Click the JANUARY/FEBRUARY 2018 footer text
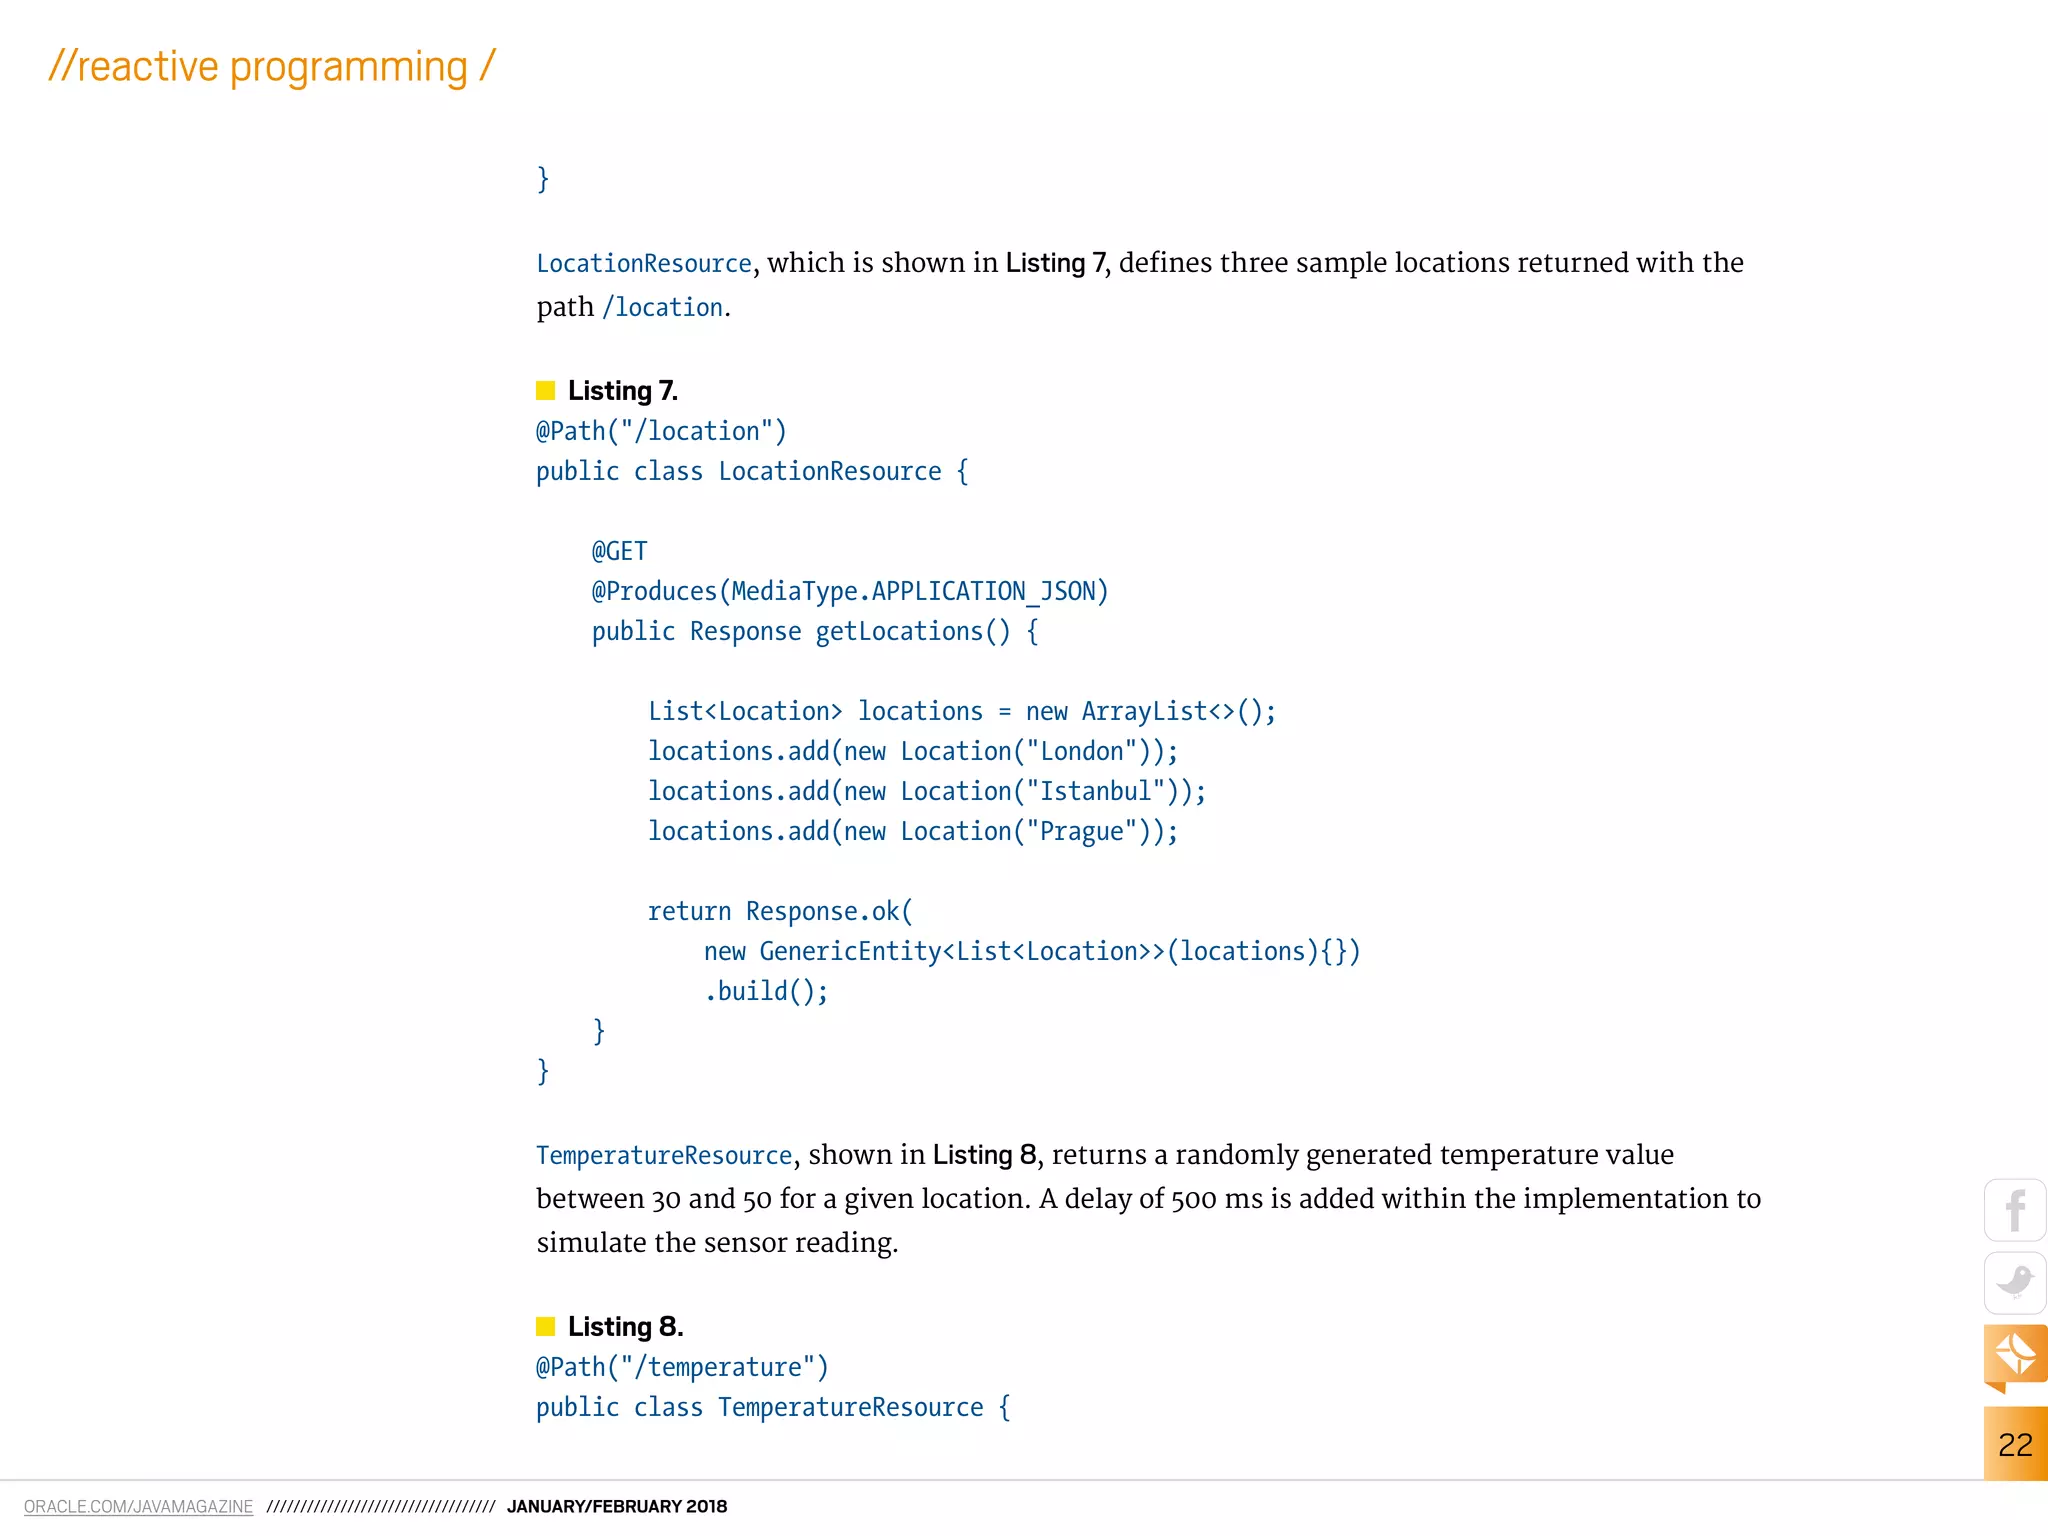Viewport: 2048px width, 1536px height. pos(617,1506)
